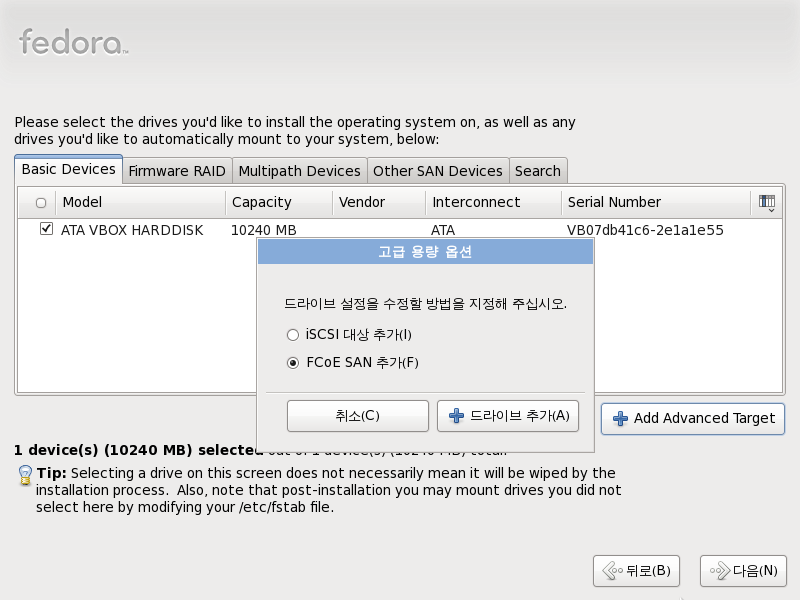
Task: Sort by the Serial Number column header
Action: [x=656, y=203]
